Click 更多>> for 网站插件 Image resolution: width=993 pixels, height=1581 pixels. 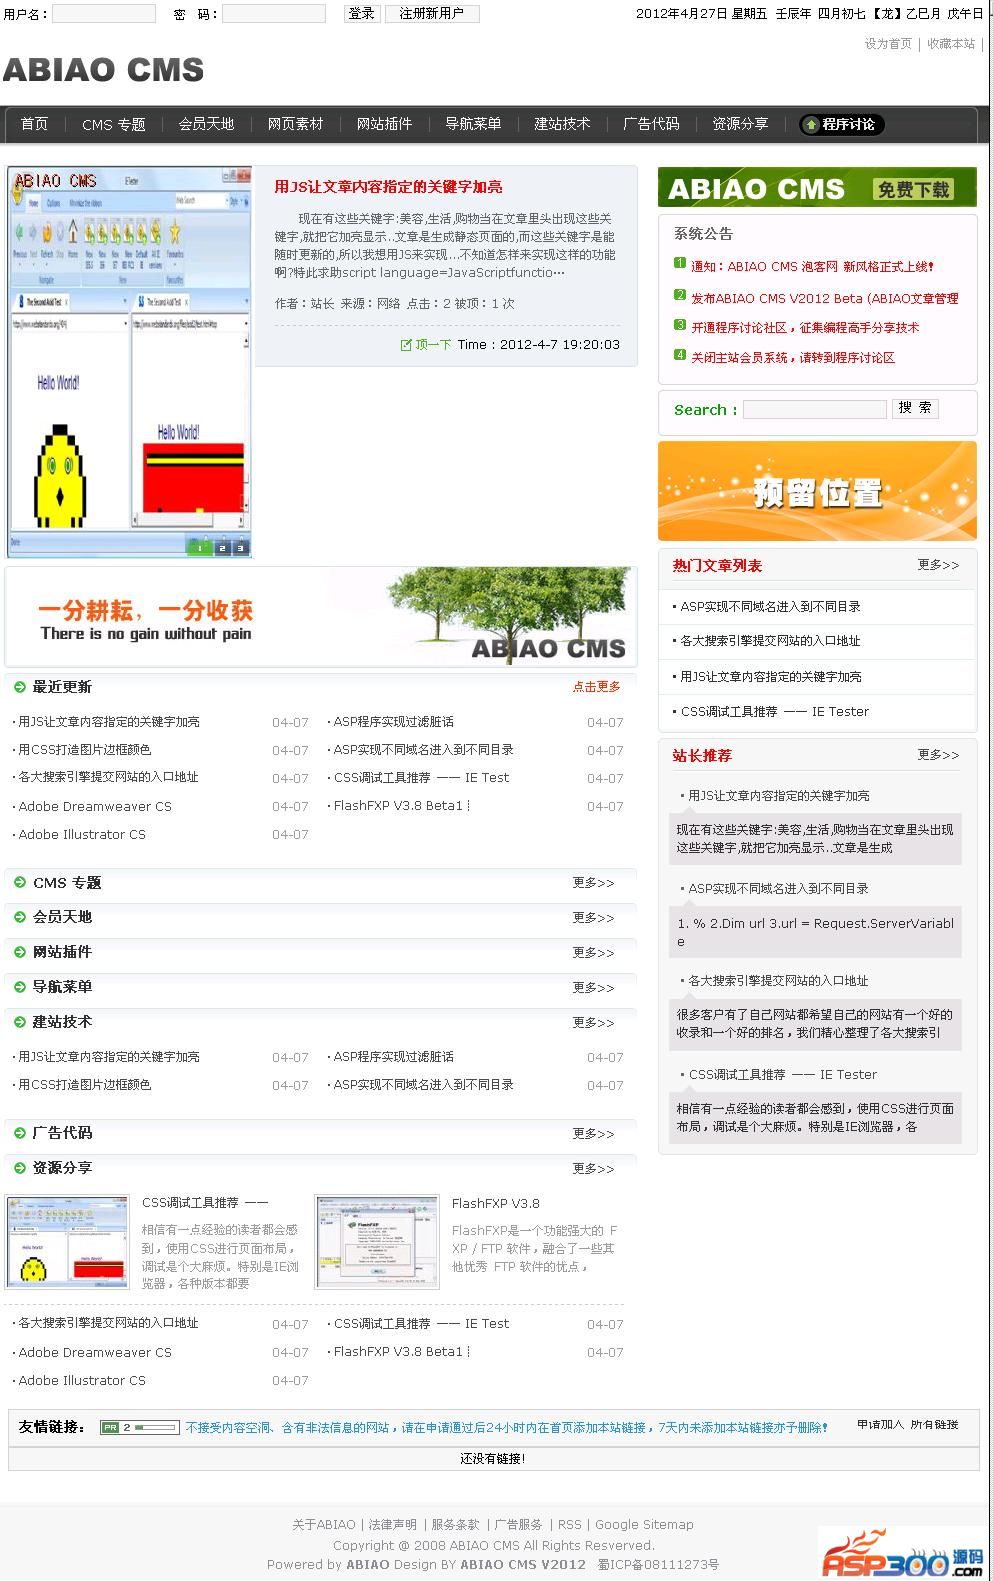coord(594,953)
